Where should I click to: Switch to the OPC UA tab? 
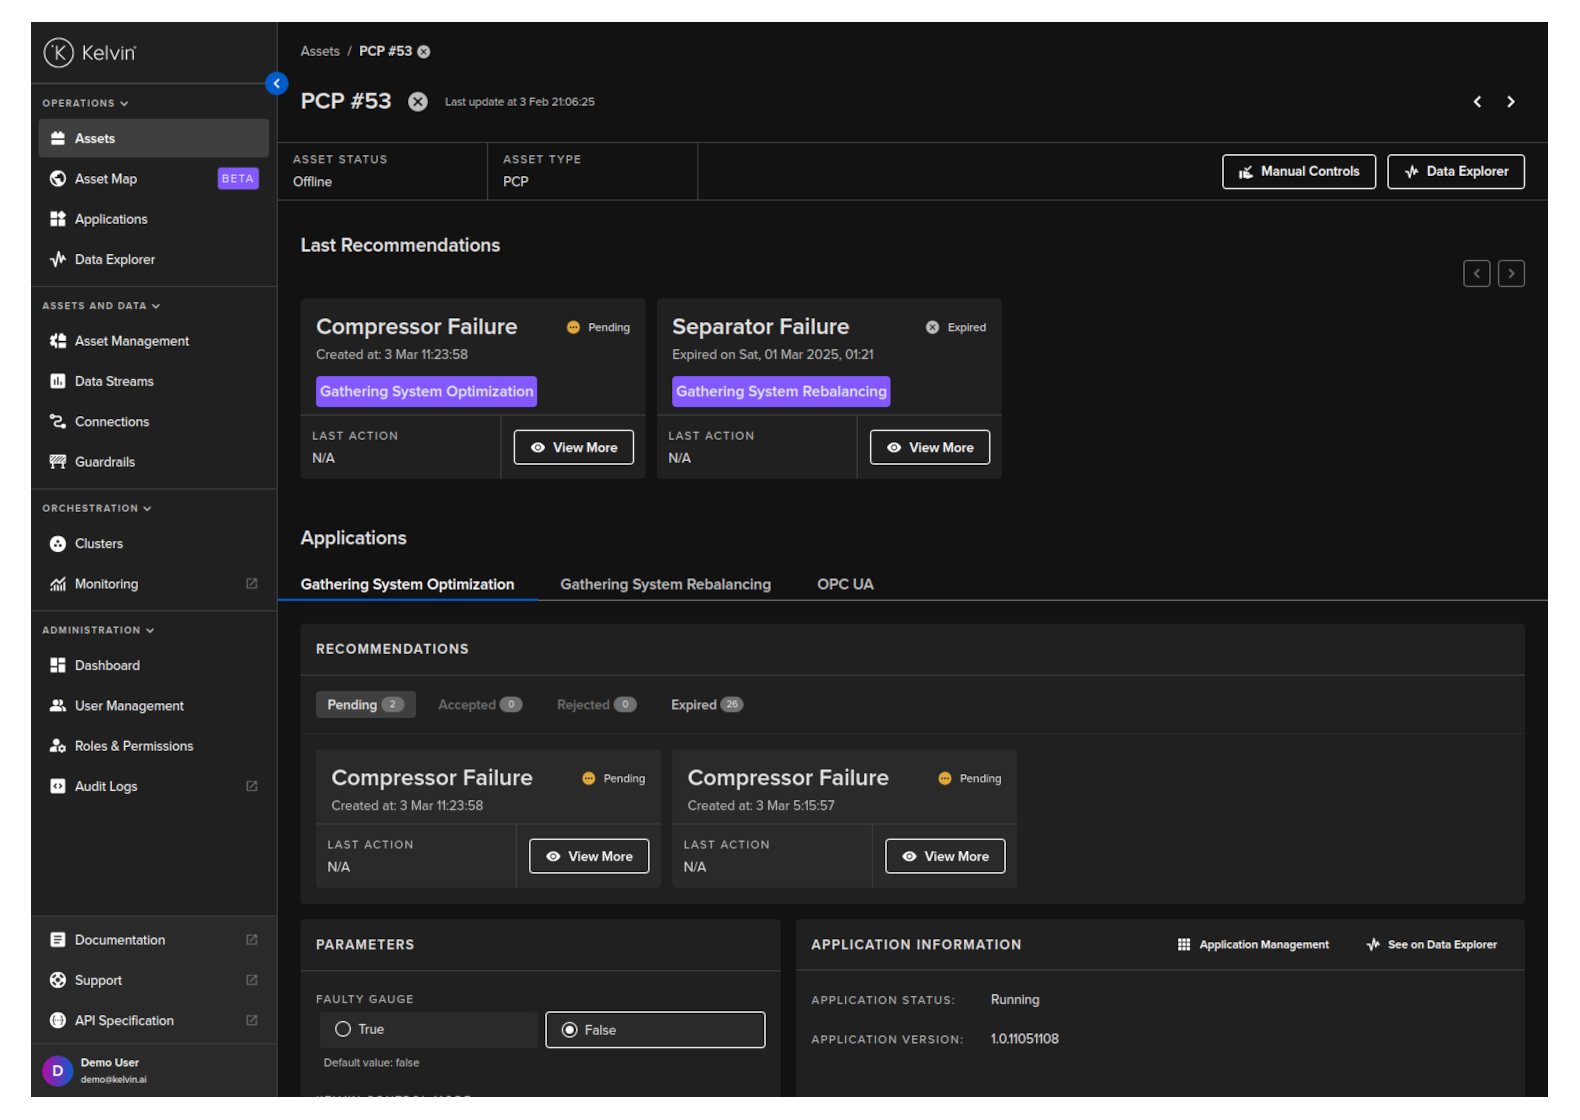(845, 584)
